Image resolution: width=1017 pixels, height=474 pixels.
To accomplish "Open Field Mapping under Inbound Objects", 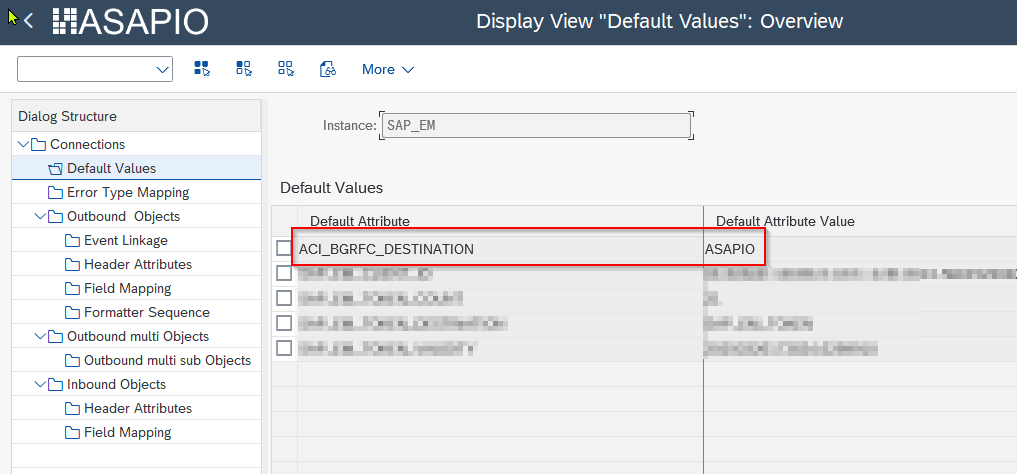I will [127, 432].
